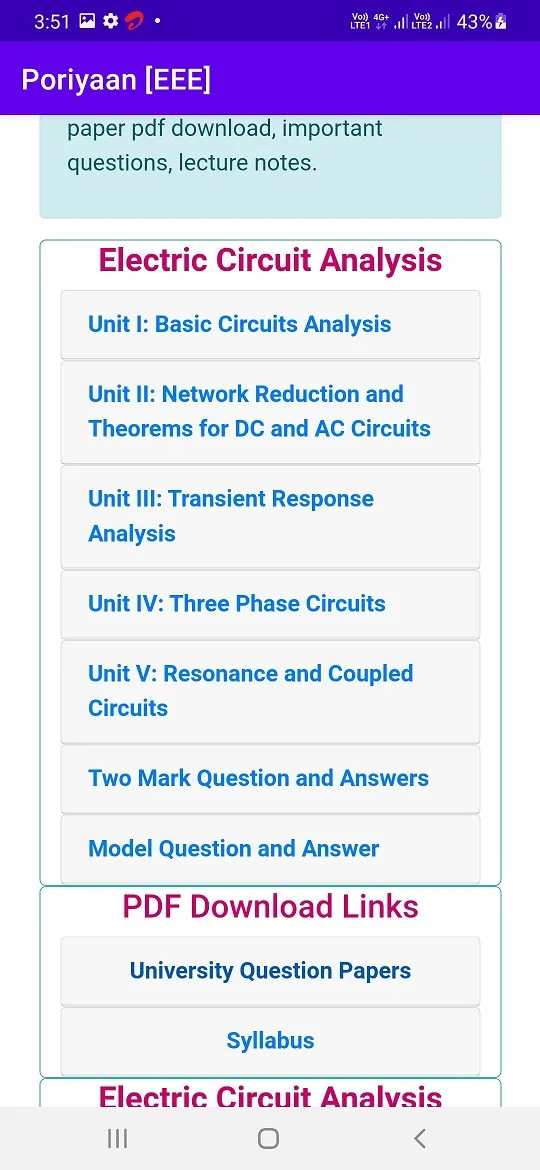
Task: Tap the Android back navigation icon
Action: [420, 1138]
